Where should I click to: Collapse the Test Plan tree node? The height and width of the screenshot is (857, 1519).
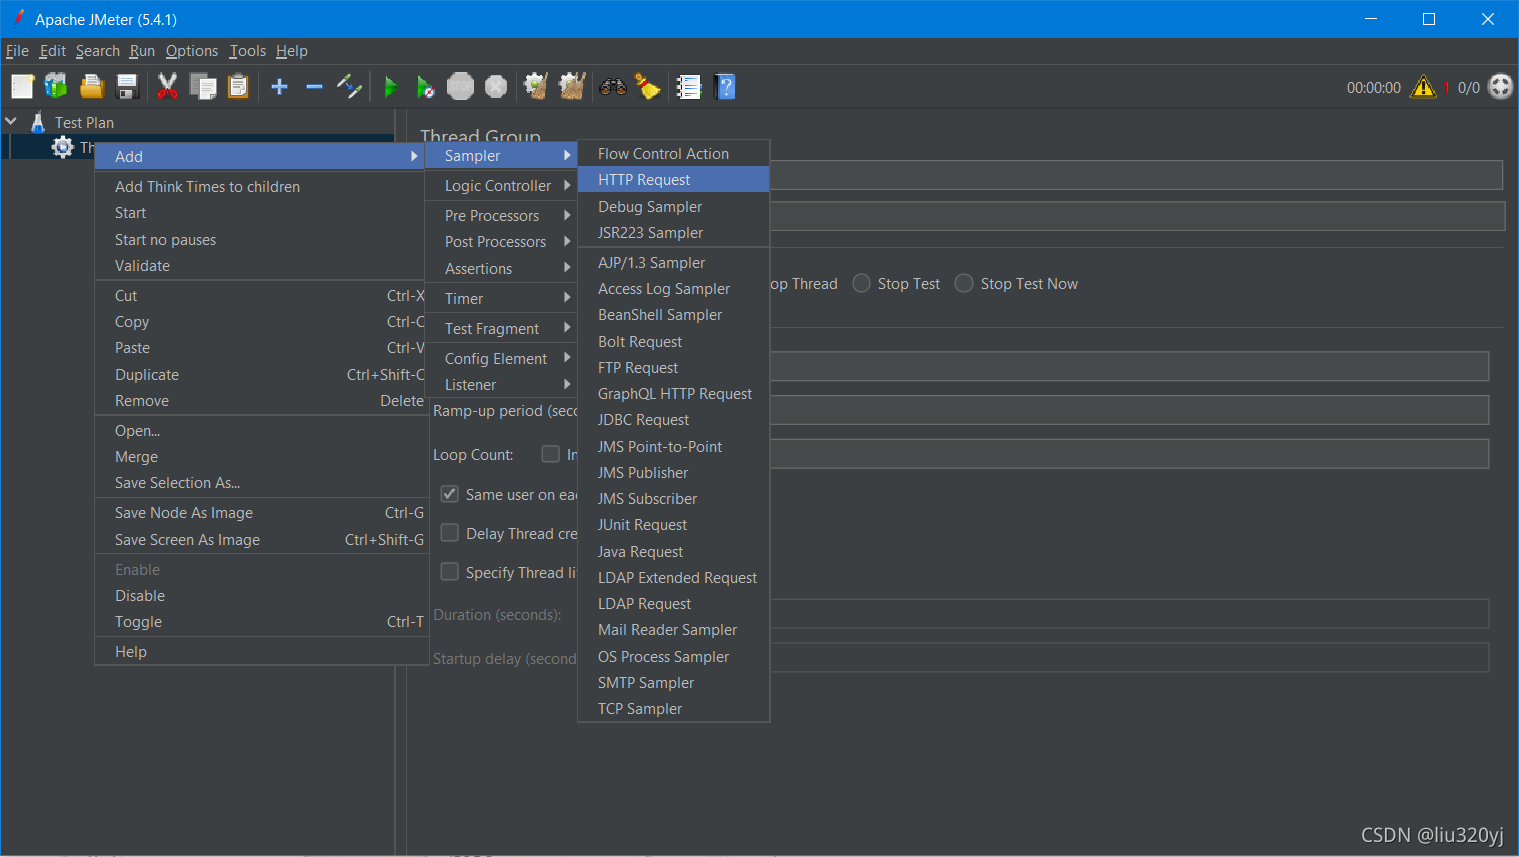pyautogui.click(x=11, y=121)
